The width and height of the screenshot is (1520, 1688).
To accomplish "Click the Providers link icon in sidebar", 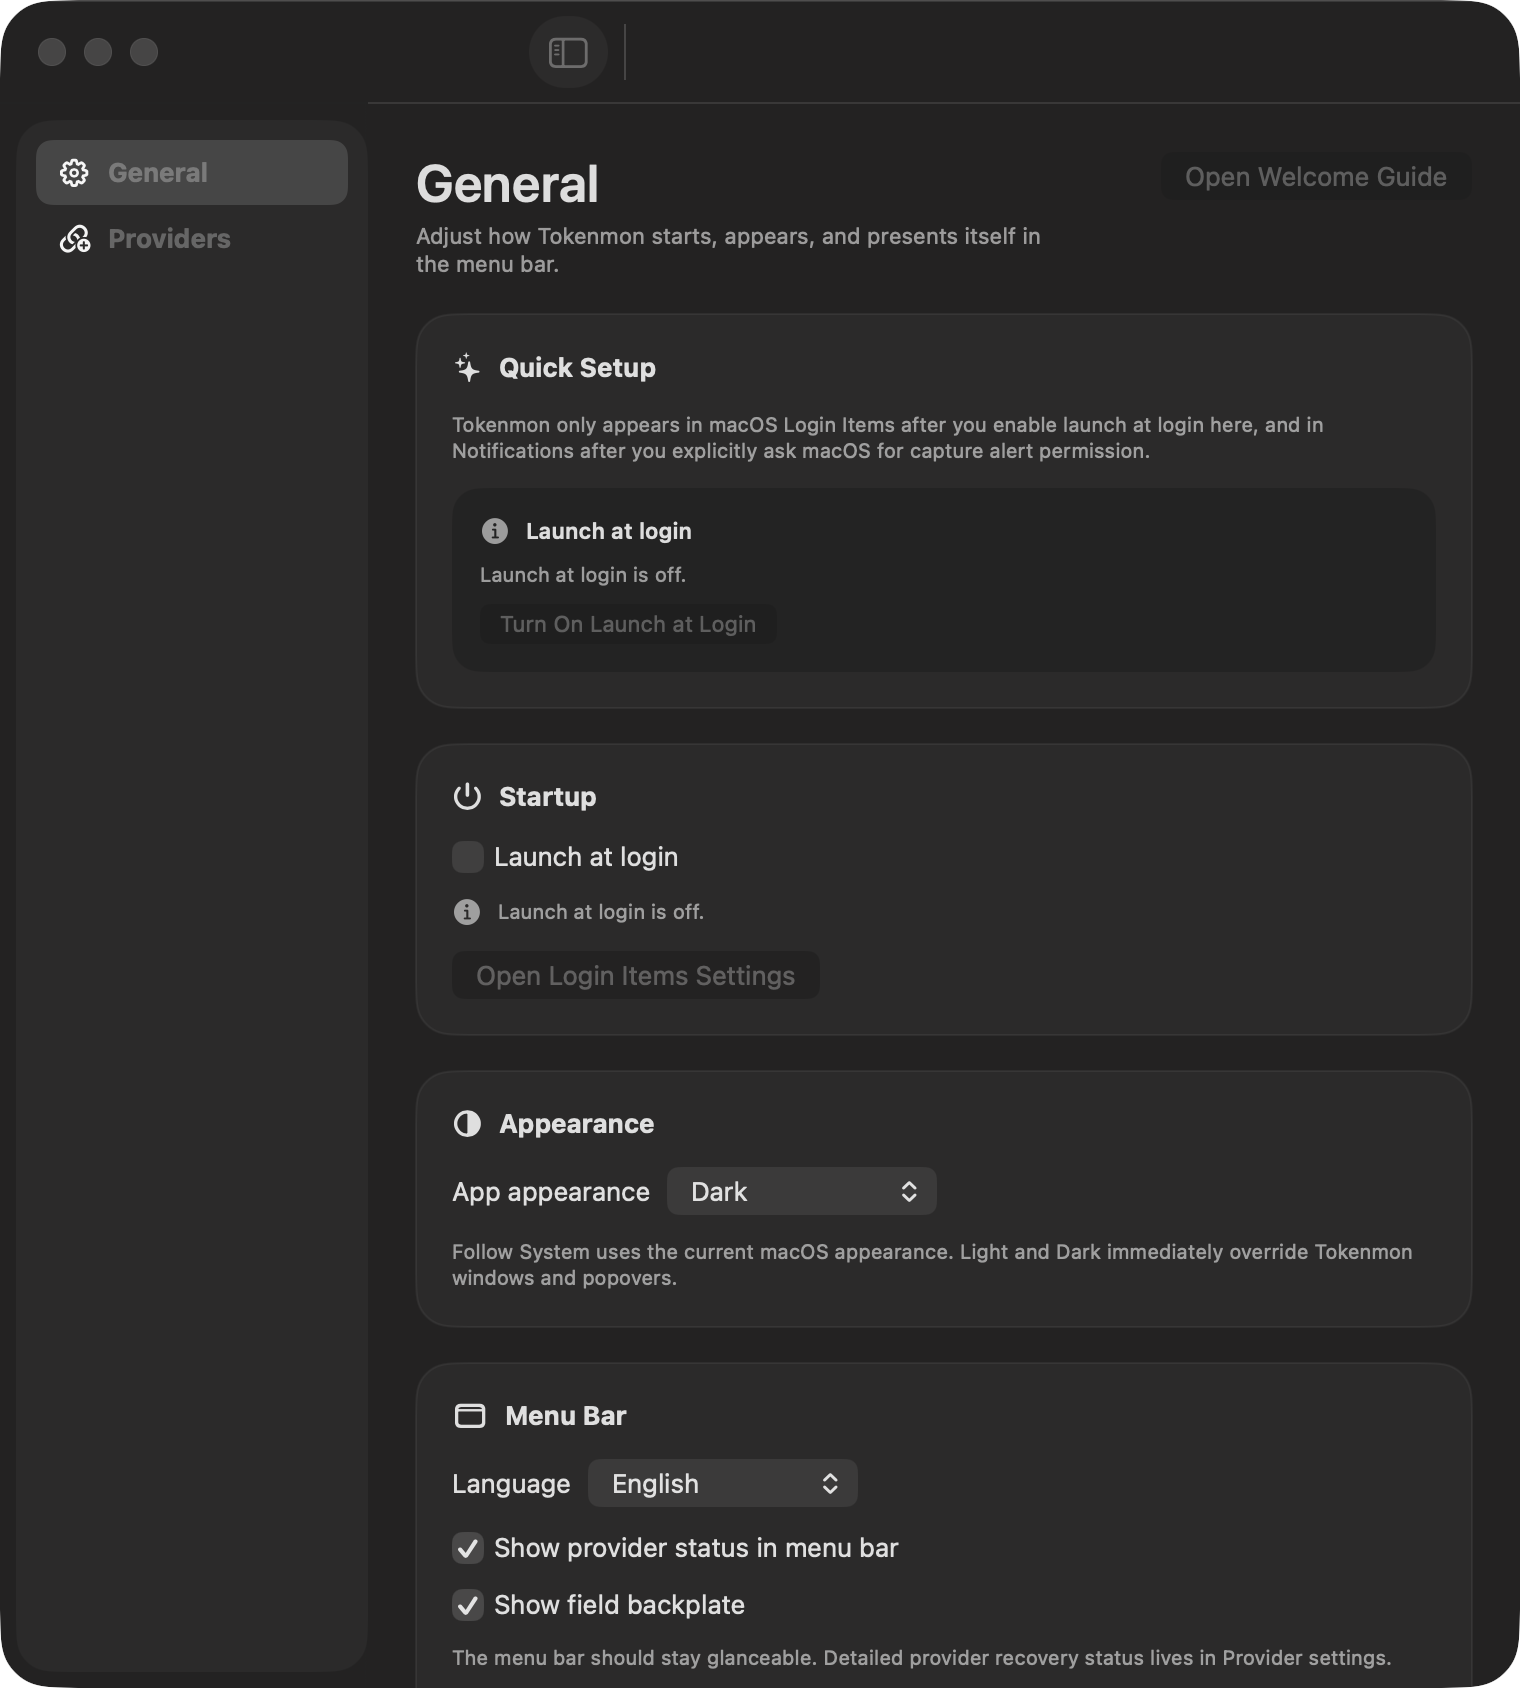I will [75, 239].
